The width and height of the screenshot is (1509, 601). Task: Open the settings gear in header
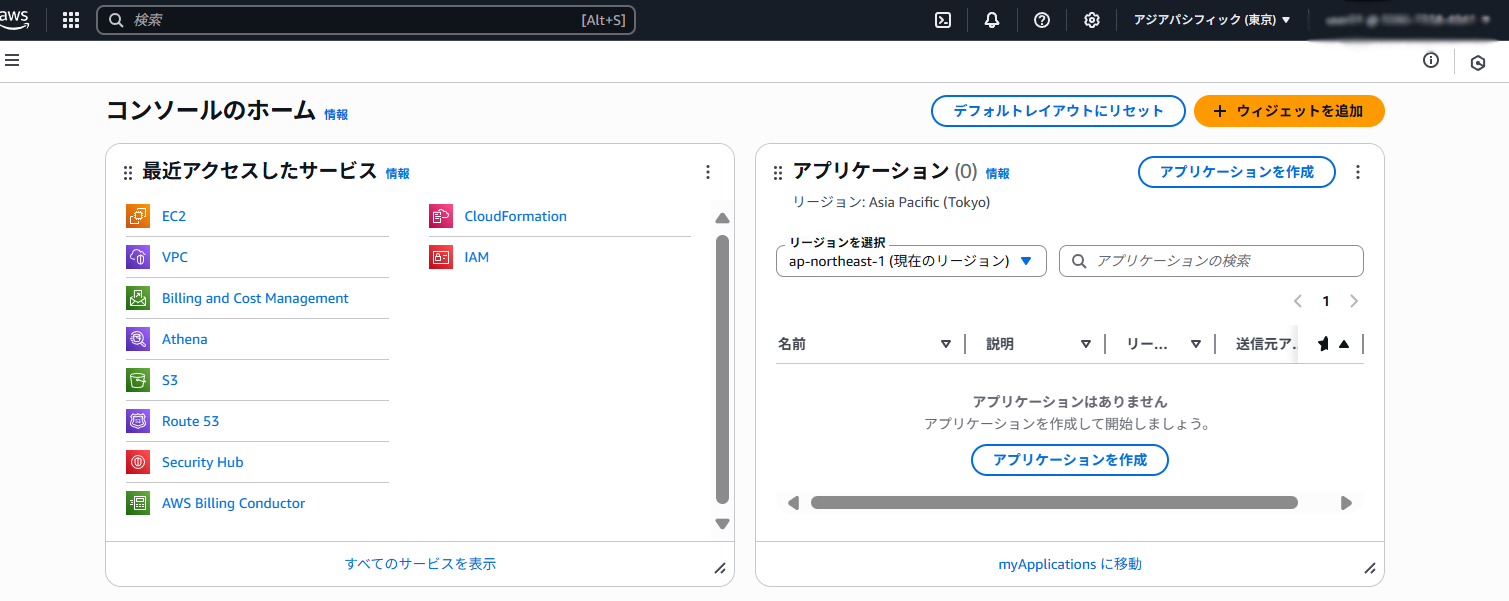click(1092, 20)
